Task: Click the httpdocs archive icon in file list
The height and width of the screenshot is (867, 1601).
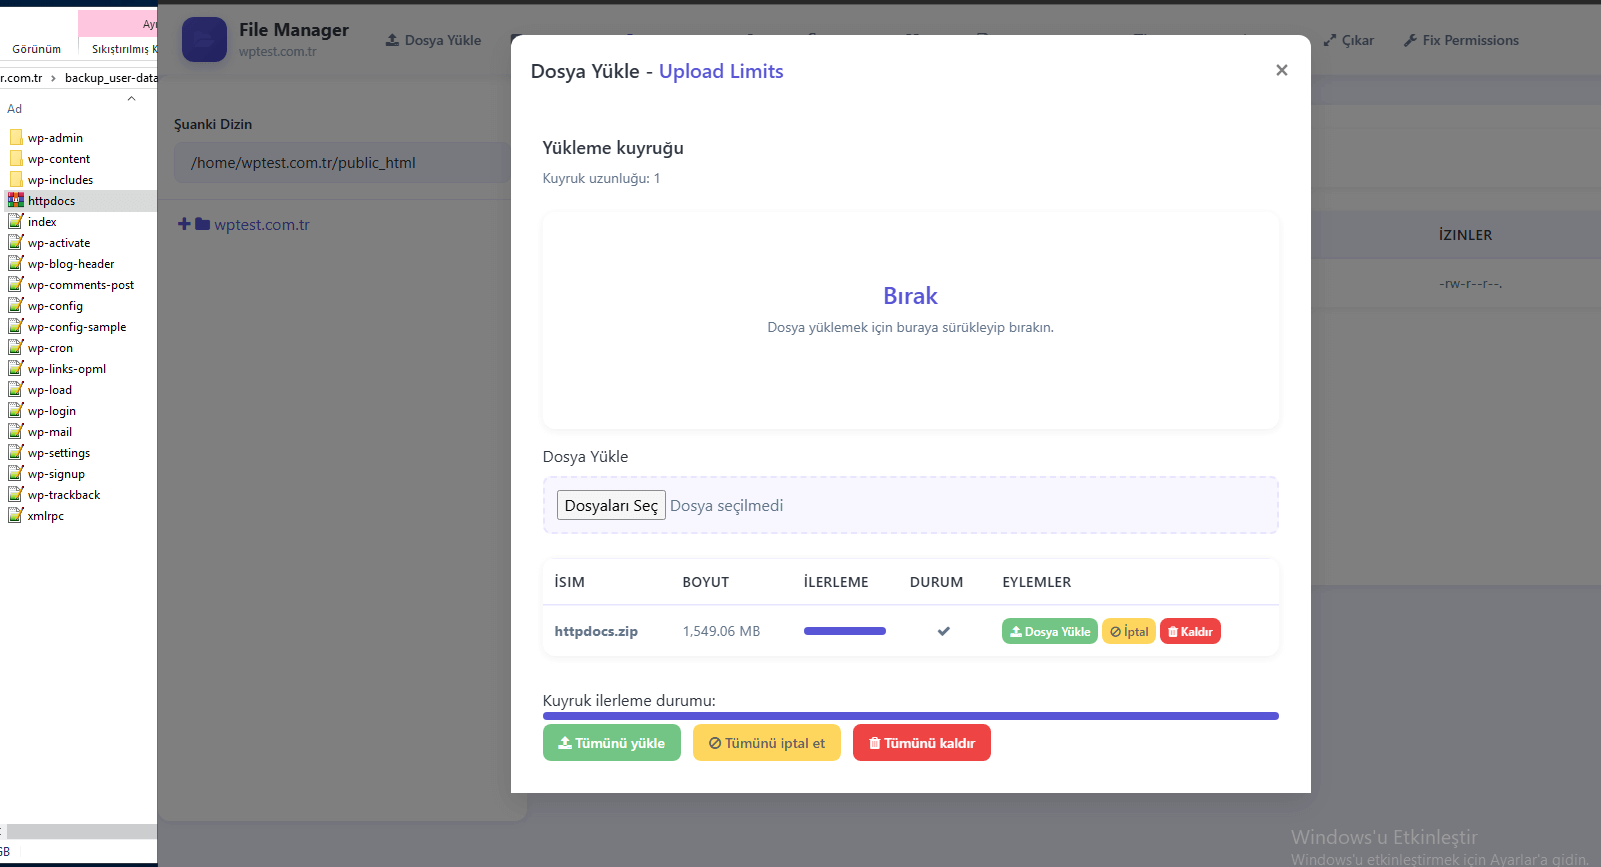Action: (x=16, y=201)
